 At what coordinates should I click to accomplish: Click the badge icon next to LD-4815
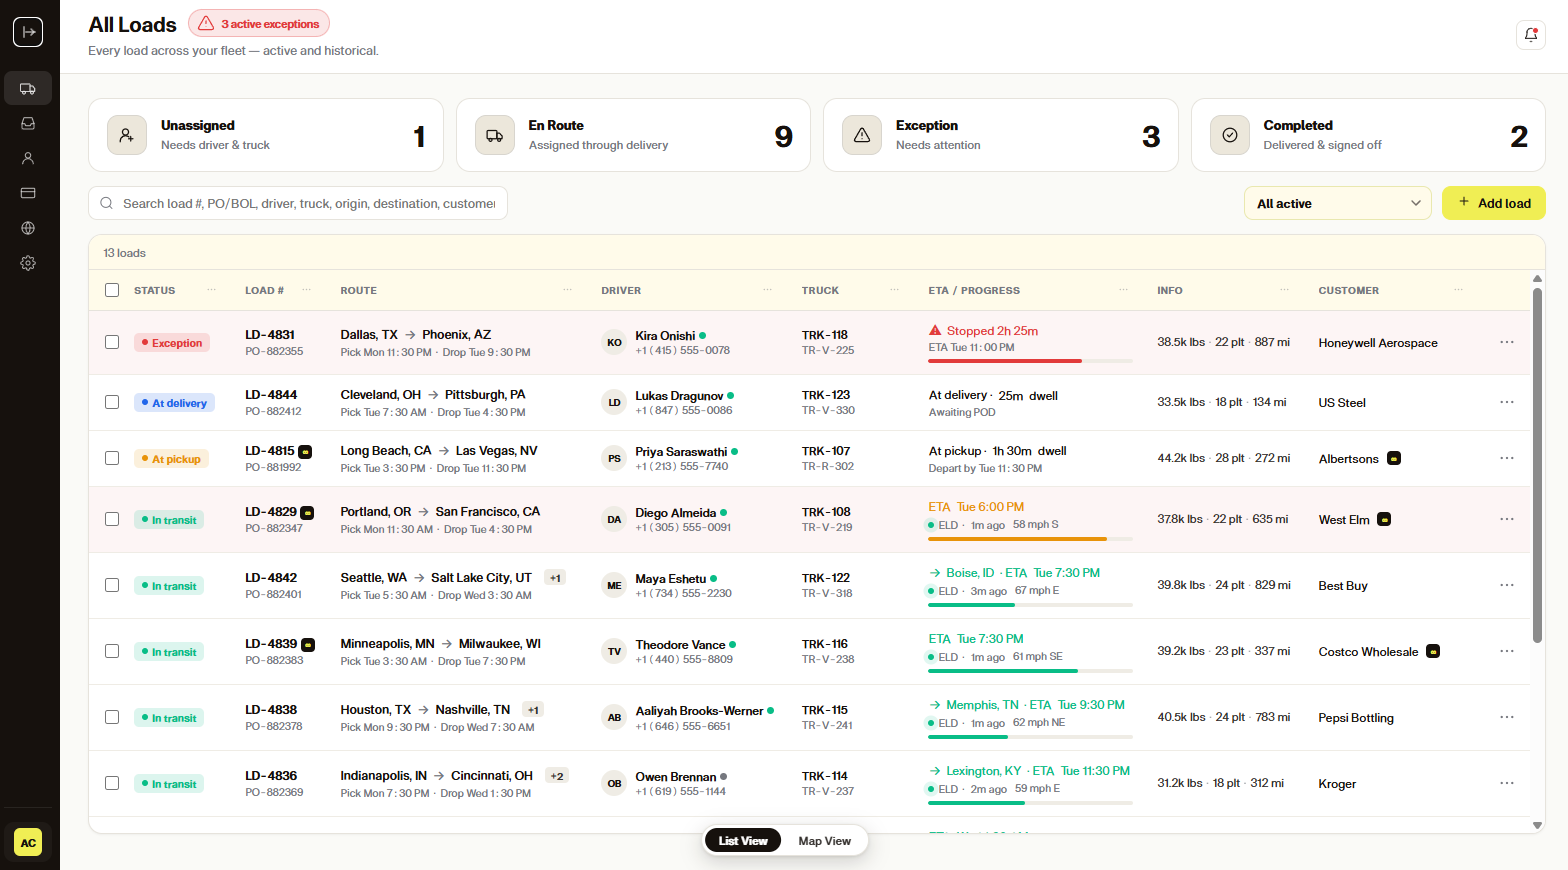click(305, 452)
